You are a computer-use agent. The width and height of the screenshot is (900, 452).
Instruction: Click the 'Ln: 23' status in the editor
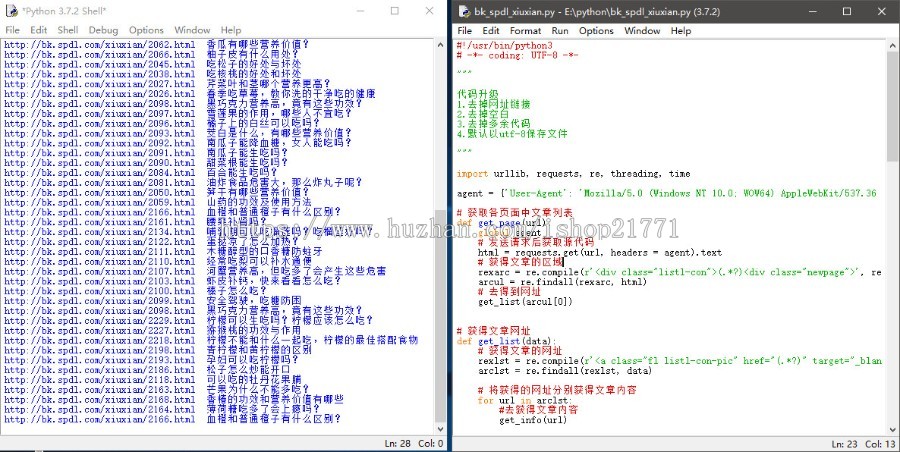tap(844, 444)
